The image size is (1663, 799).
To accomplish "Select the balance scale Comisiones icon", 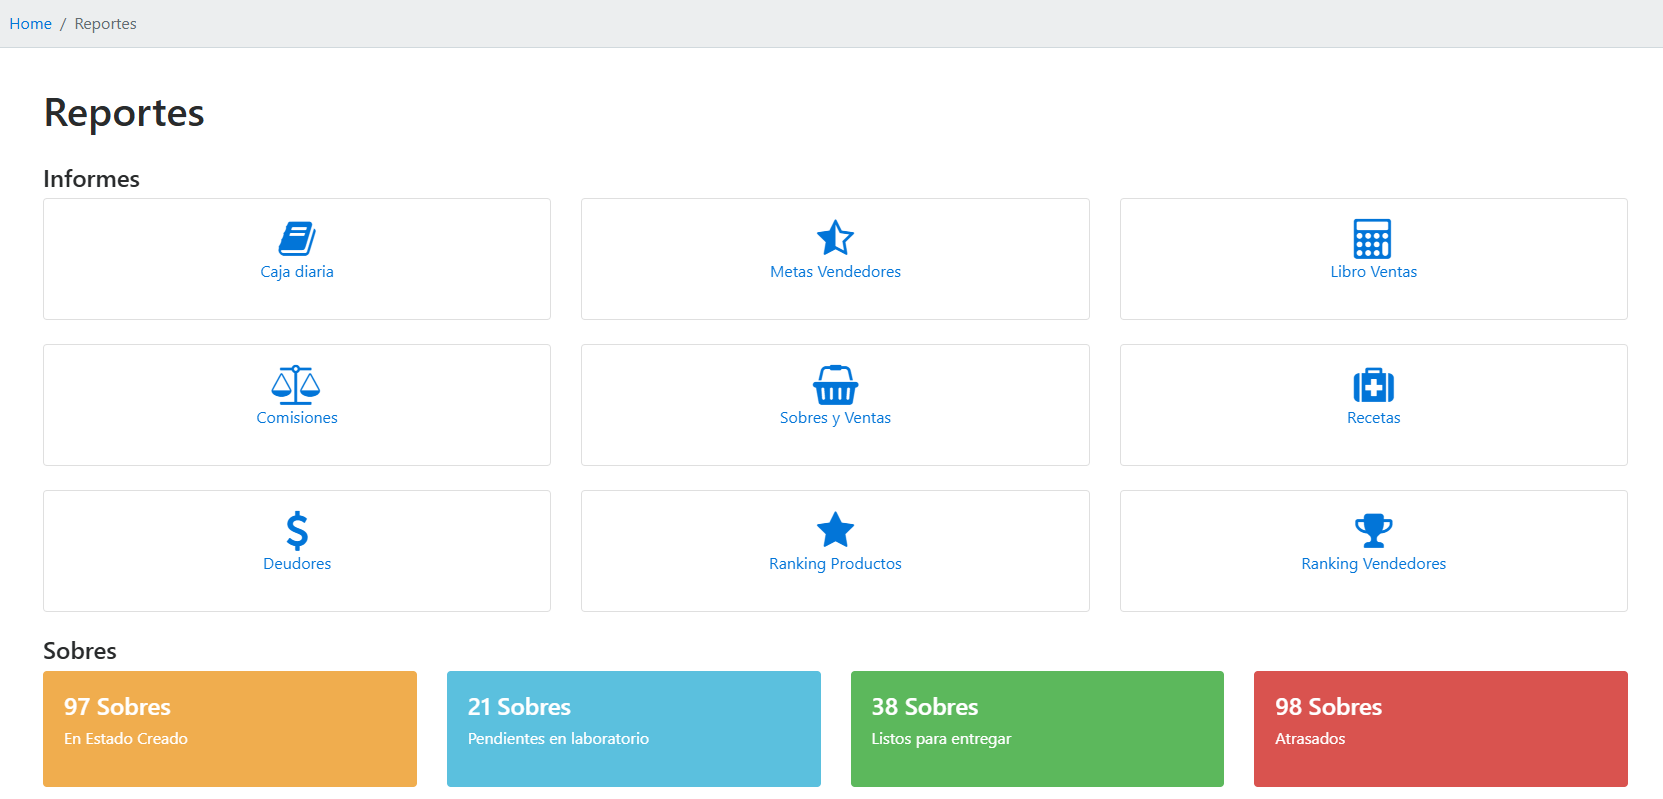I will 296,385.
